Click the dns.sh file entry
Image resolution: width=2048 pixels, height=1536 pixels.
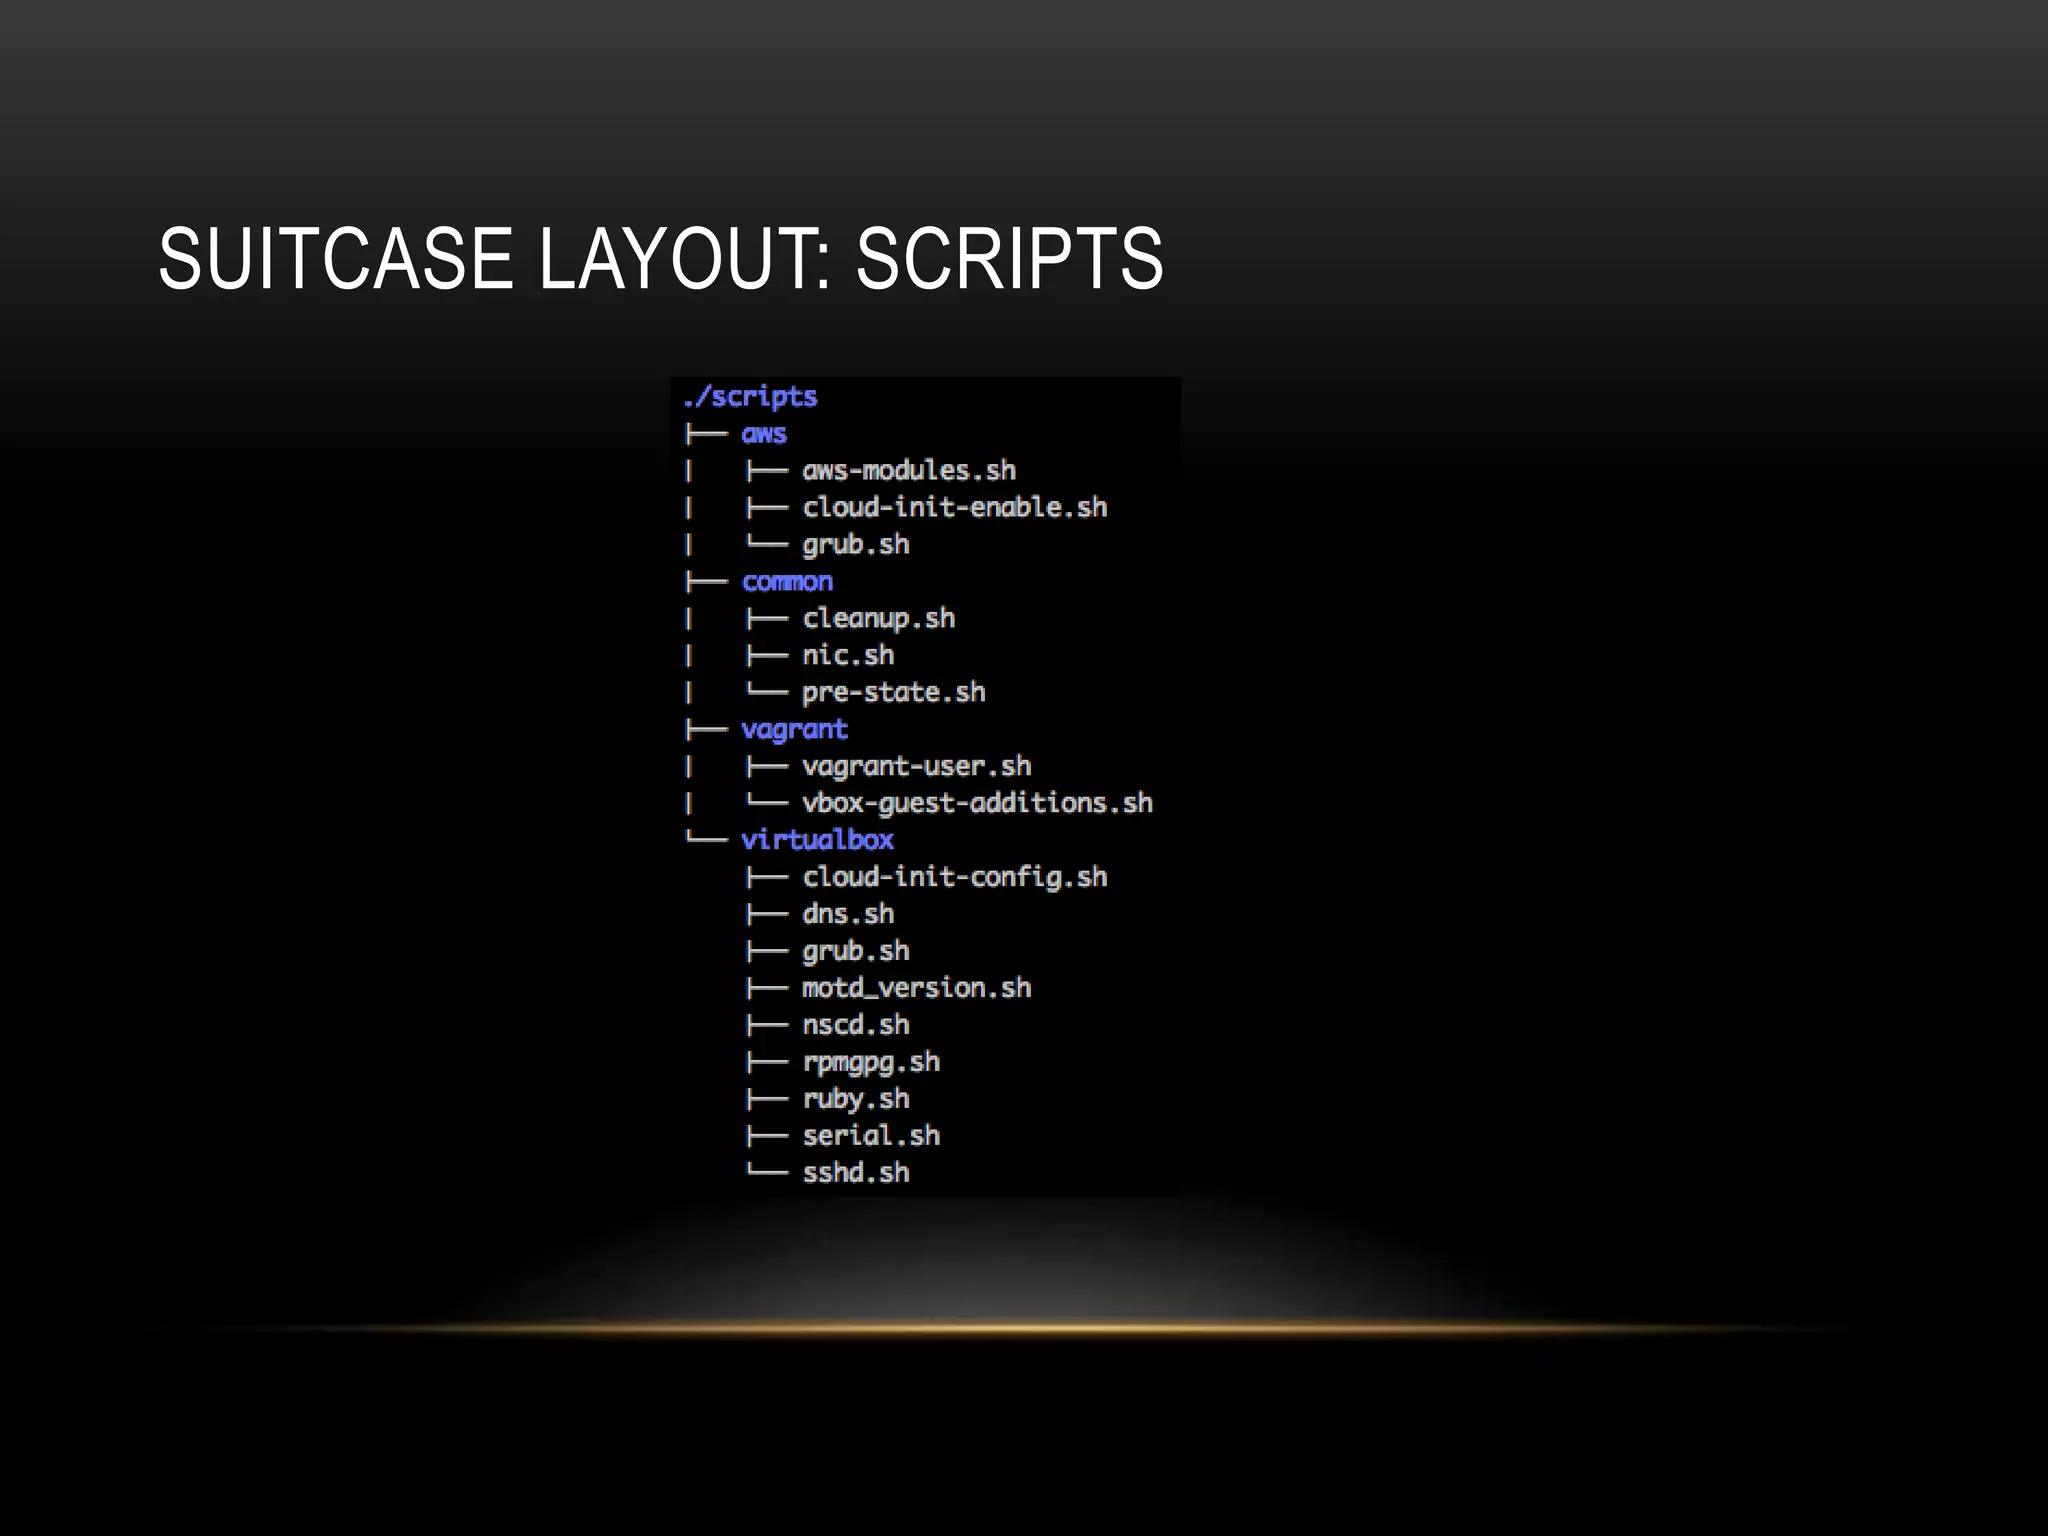(848, 914)
